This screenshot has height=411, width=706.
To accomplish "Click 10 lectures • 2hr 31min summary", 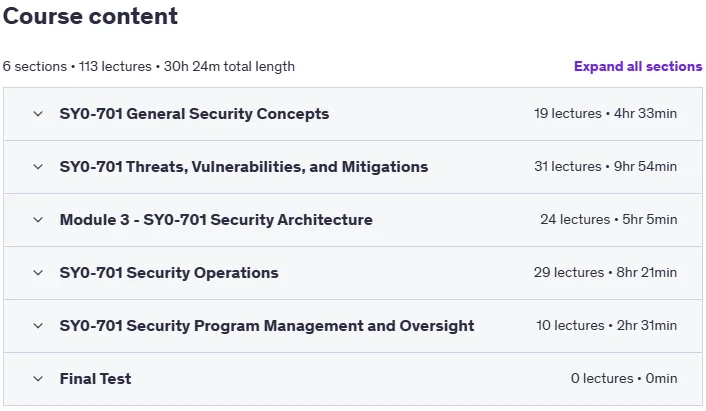I will pos(606,325).
